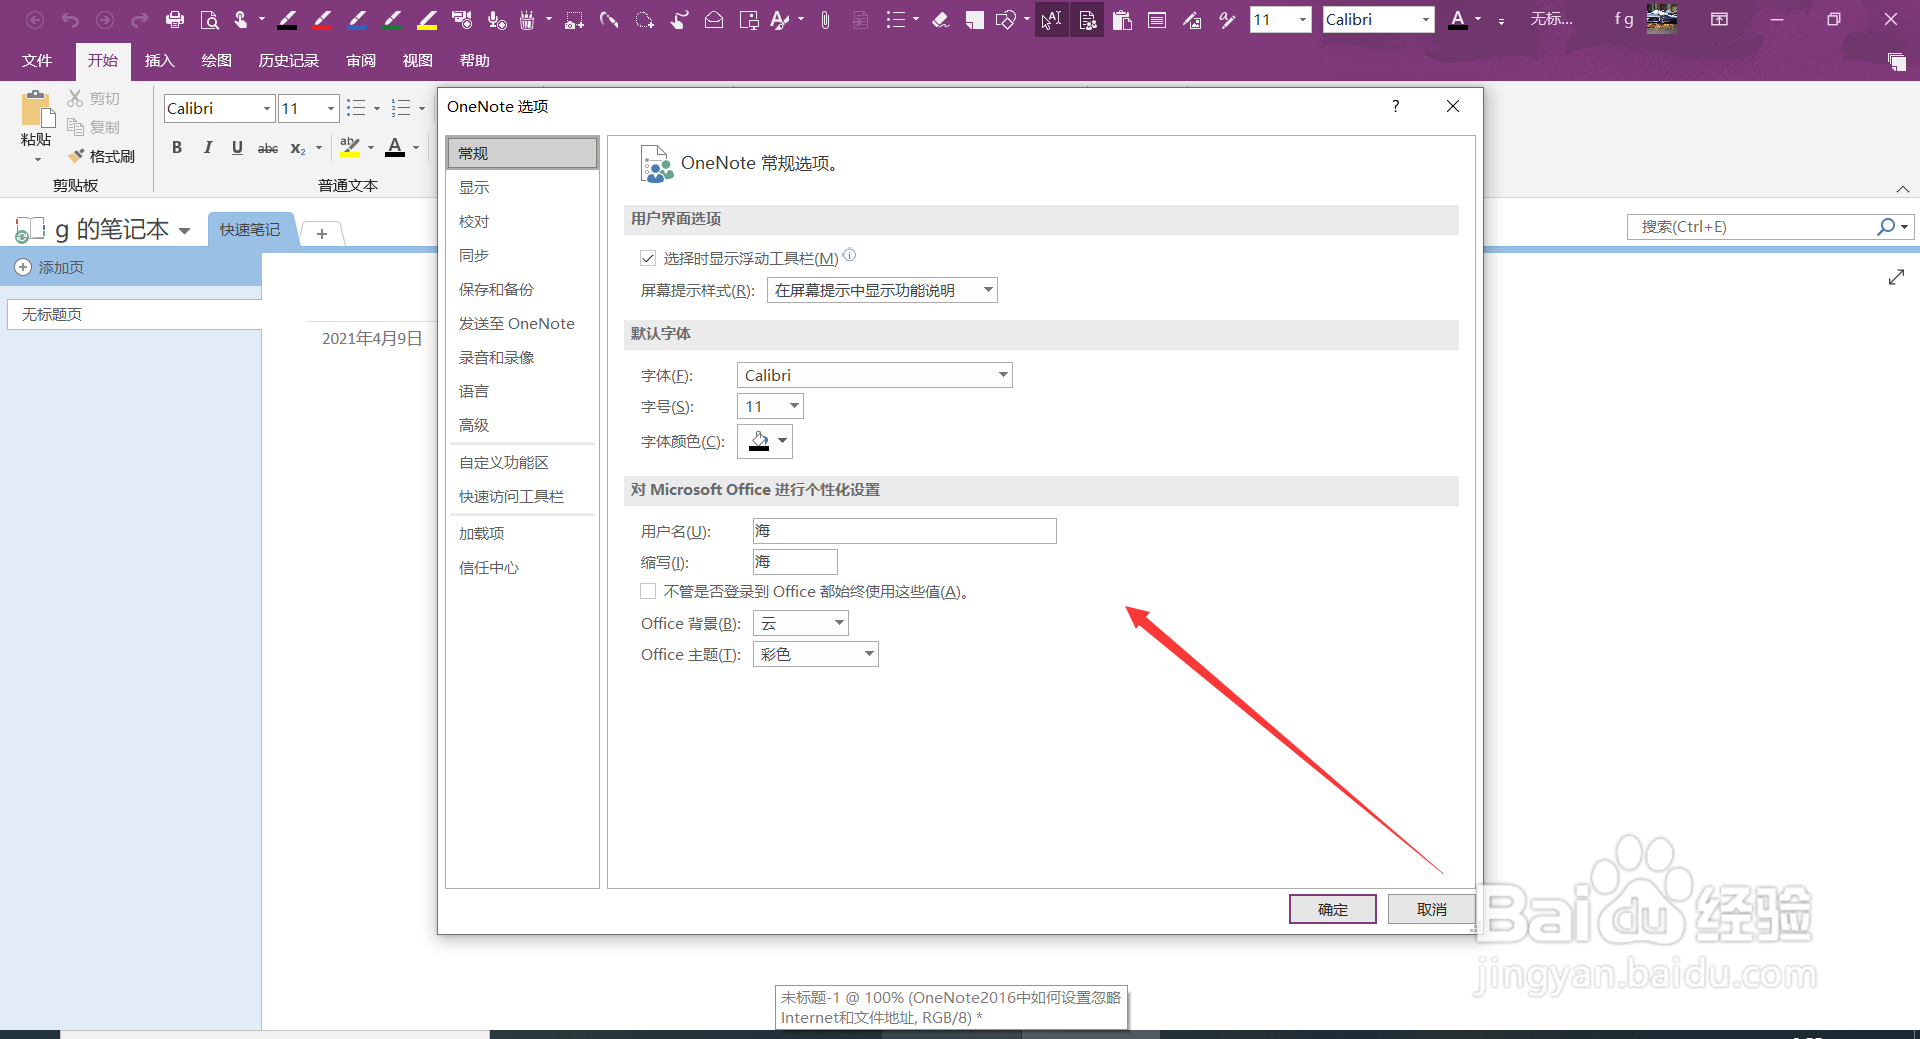Select the red pen in the title bar

[x=322, y=19]
